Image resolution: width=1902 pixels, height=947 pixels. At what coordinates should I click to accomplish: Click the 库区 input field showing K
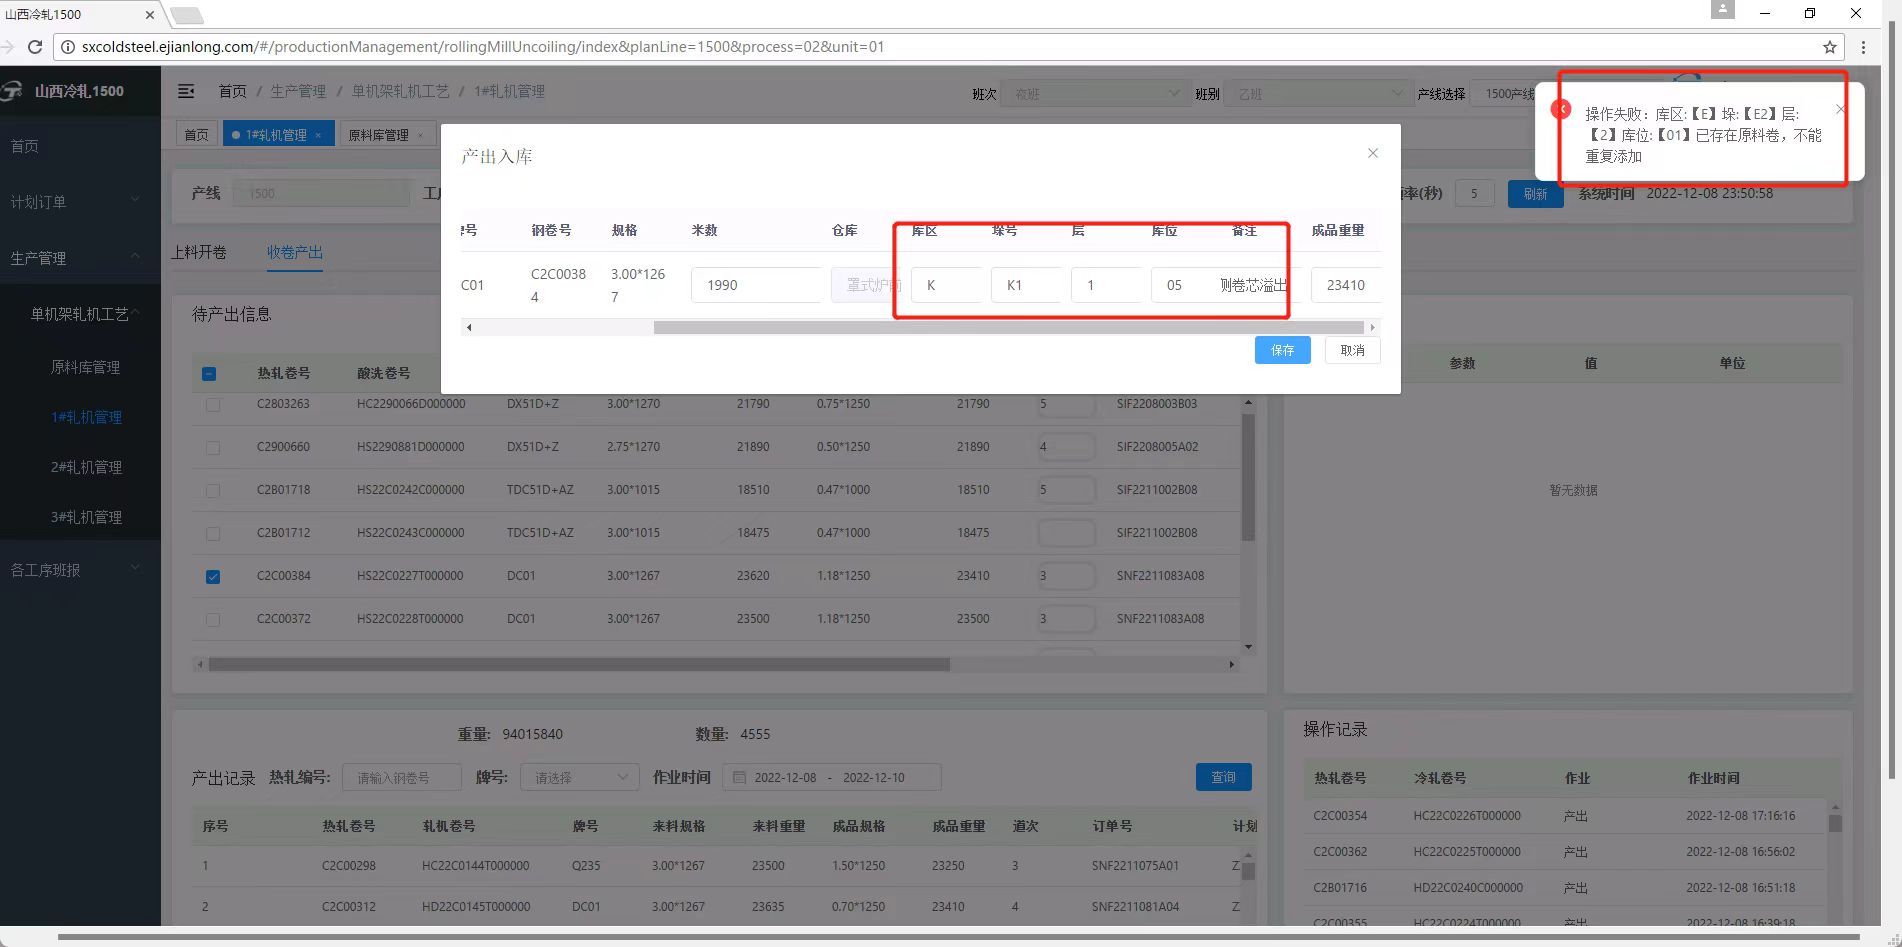(x=946, y=285)
